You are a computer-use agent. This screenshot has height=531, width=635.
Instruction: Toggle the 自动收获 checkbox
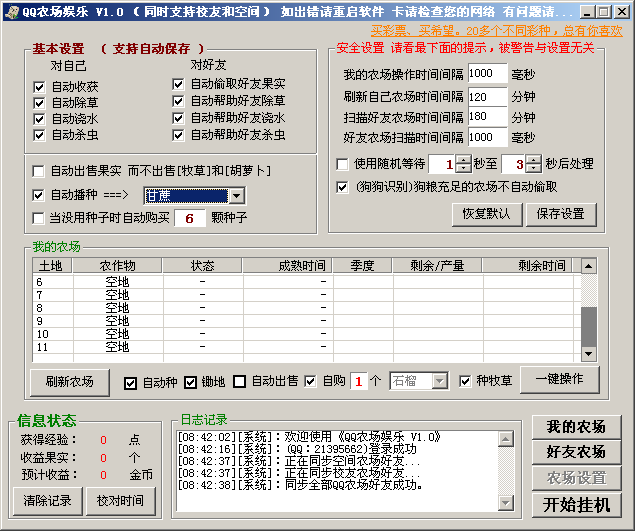(x=40, y=86)
